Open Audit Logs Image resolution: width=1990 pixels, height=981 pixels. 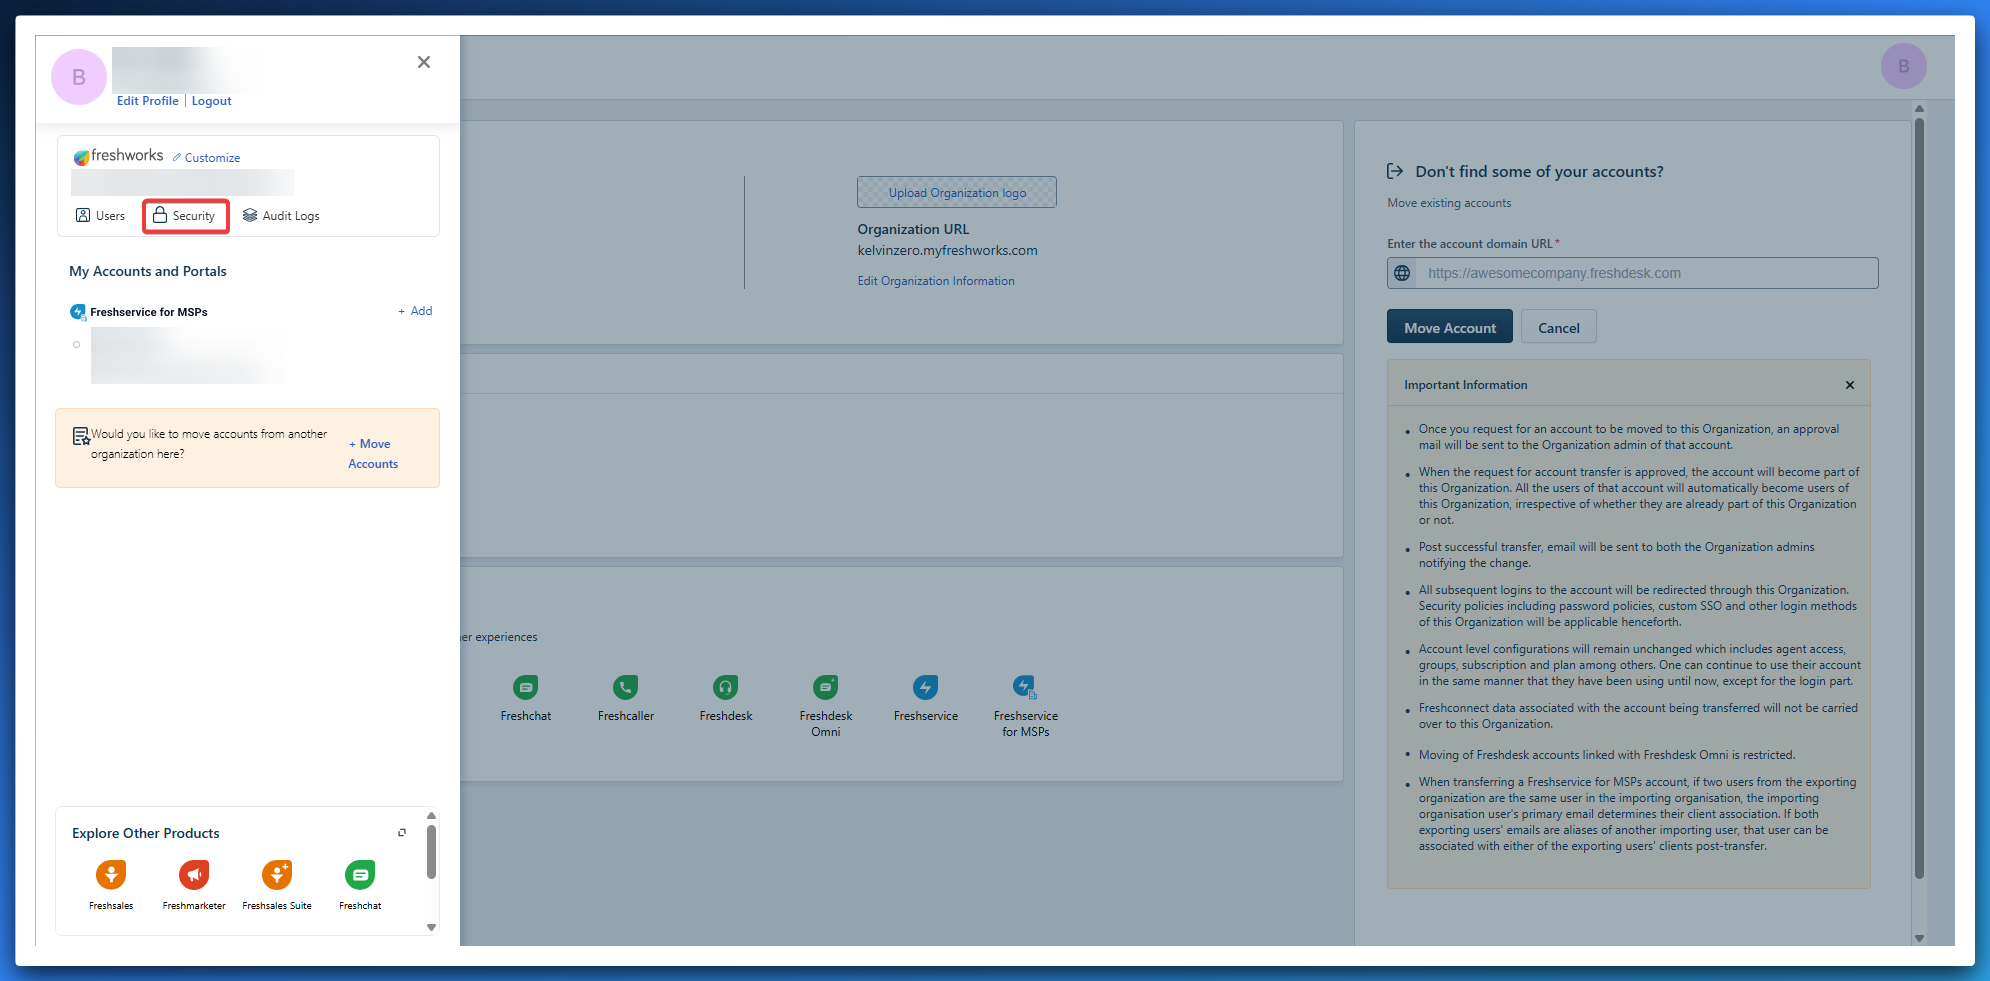pos(282,216)
